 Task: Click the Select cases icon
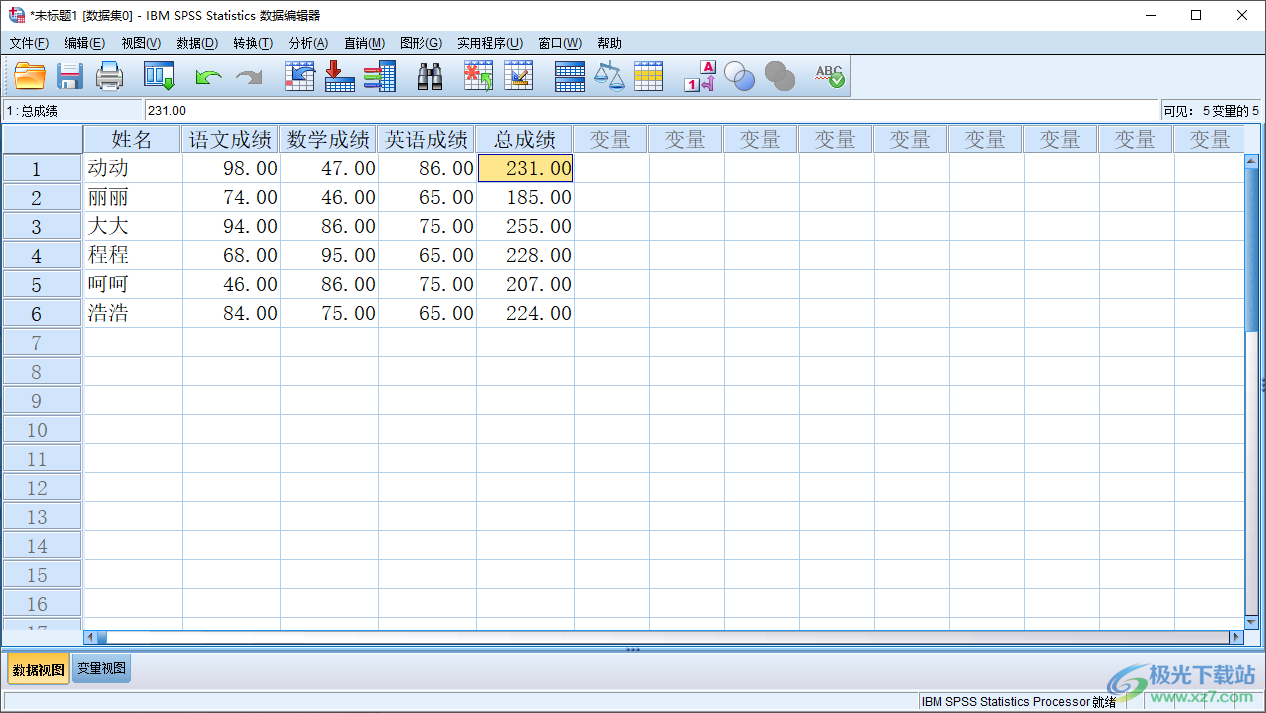(649, 76)
